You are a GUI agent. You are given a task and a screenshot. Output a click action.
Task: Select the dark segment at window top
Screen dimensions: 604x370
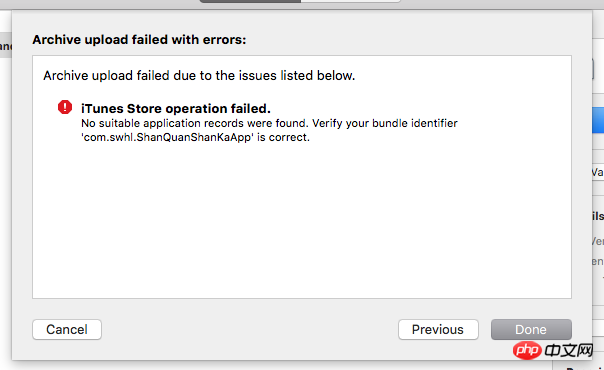[250, 1]
